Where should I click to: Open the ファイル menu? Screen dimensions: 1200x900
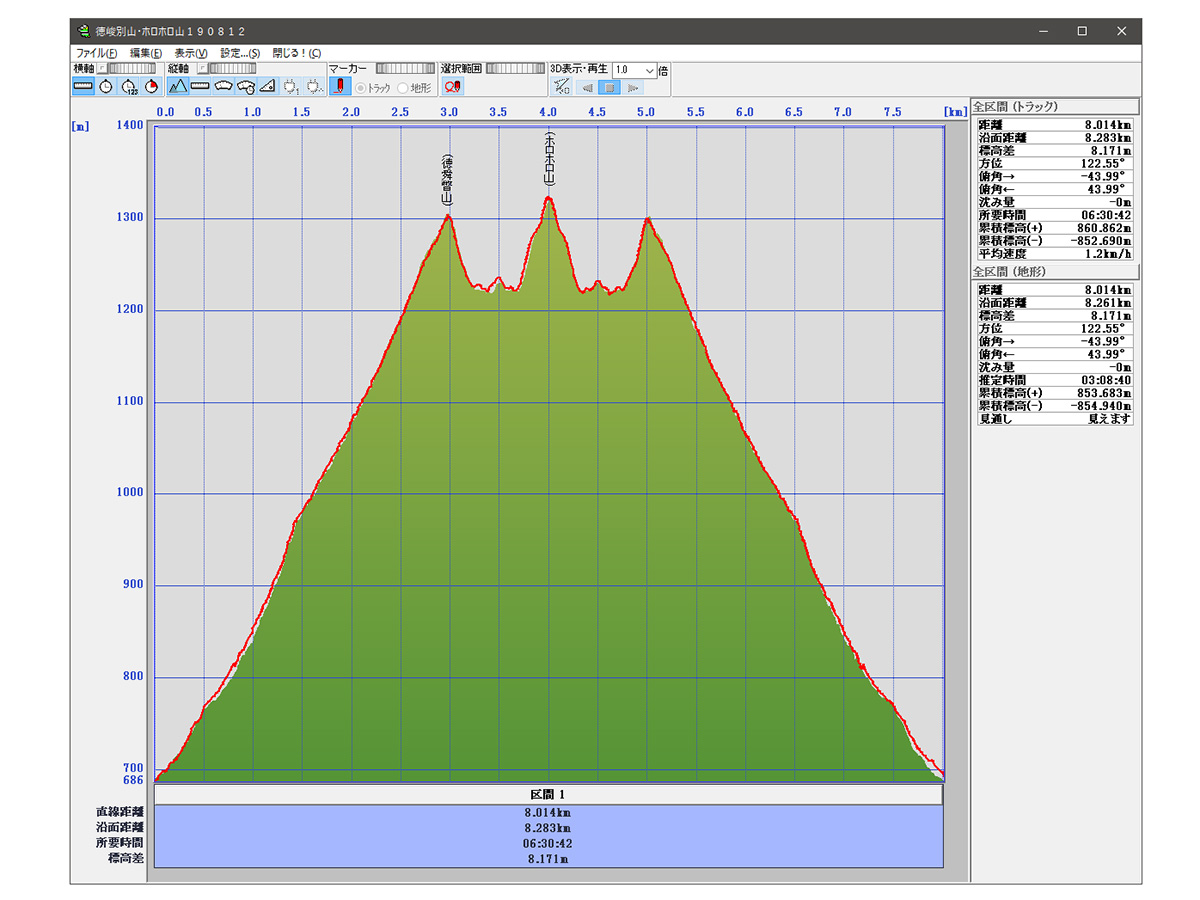pyautogui.click(x=96, y=53)
